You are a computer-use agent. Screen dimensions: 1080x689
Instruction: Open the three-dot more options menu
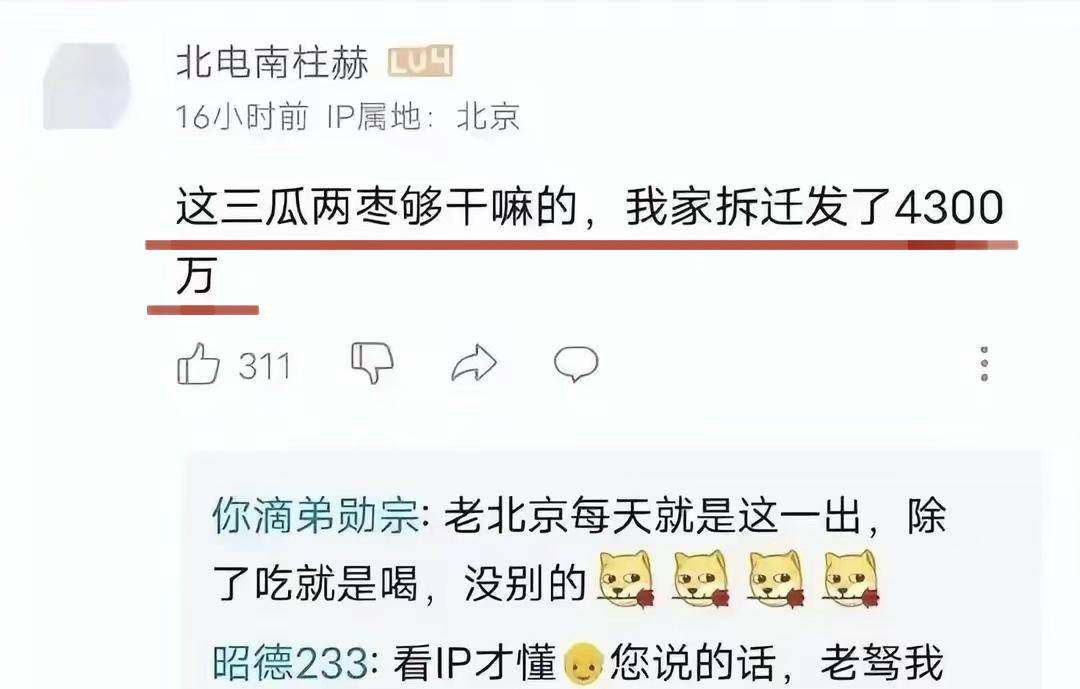click(984, 364)
